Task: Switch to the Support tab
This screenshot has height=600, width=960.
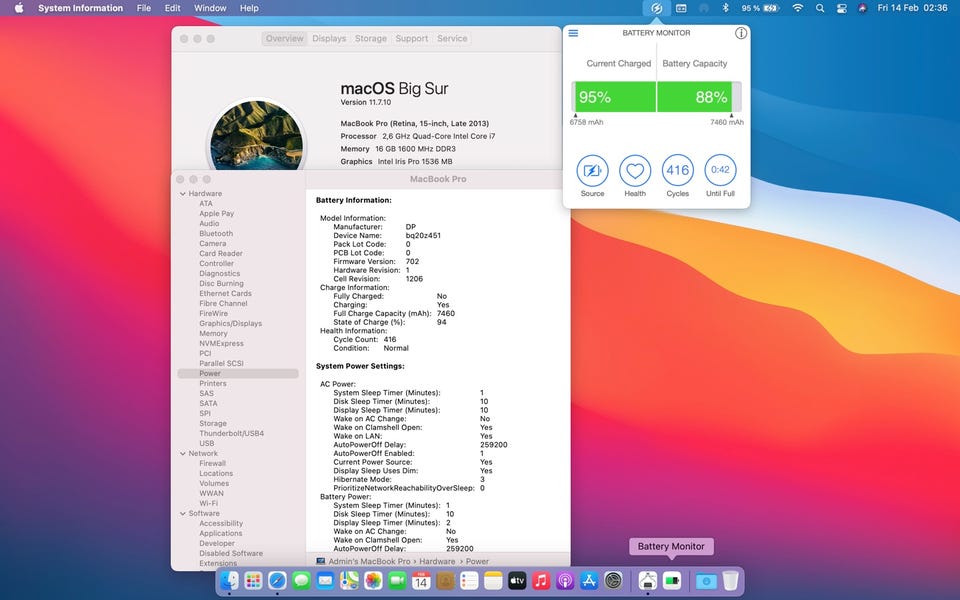Action: click(x=411, y=38)
